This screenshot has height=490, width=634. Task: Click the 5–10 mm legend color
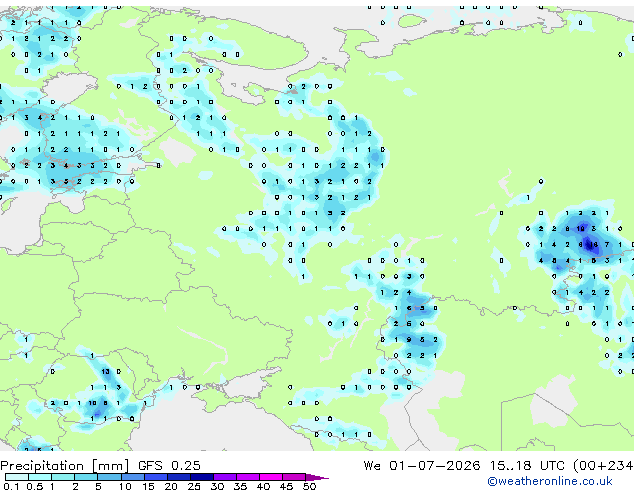pos(110,477)
